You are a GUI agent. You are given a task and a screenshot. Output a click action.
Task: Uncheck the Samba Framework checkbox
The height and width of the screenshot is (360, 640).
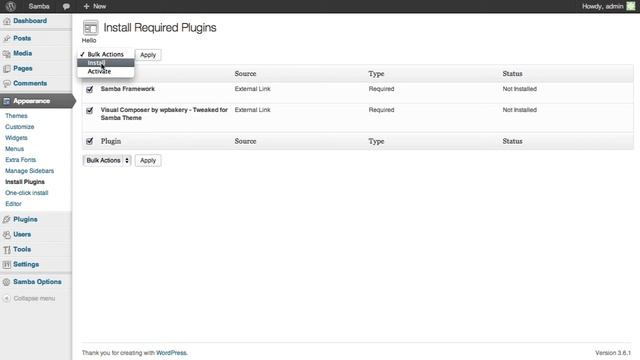click(x=90, y=89)
